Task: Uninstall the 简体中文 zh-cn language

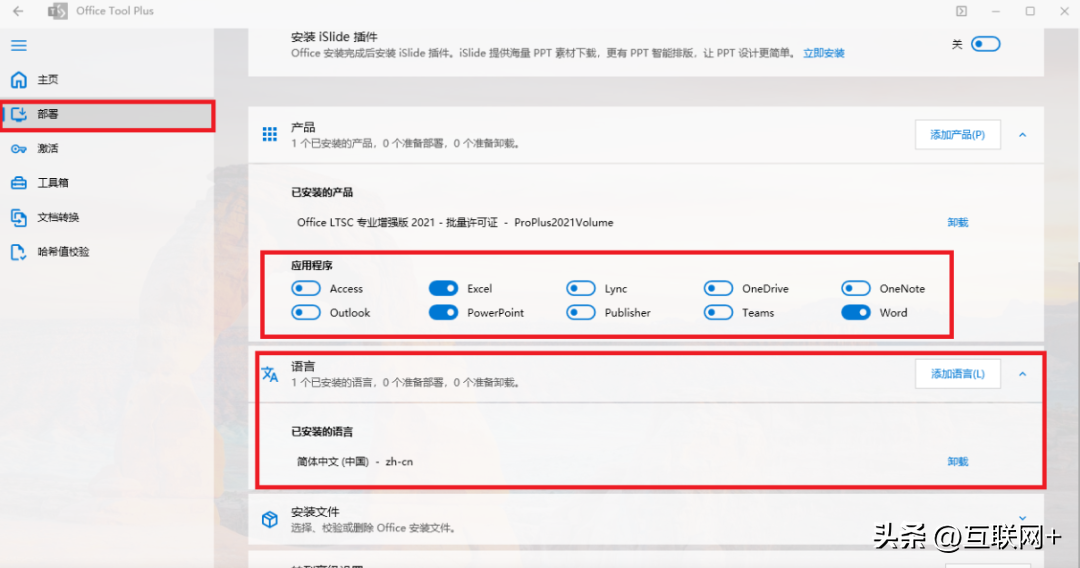Action: (957, 462)
